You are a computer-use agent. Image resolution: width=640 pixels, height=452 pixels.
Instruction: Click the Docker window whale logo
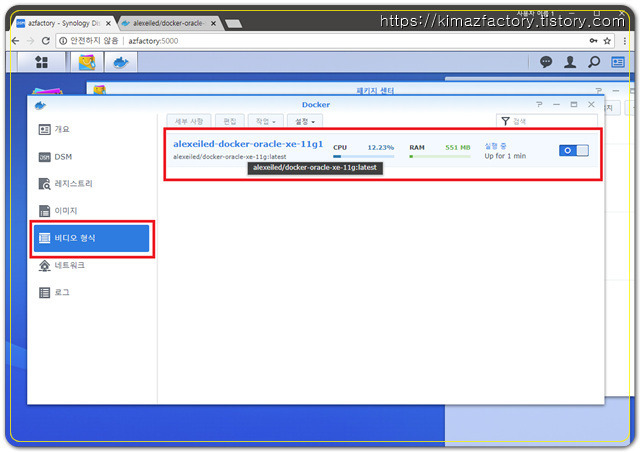(x=40, y=106)
